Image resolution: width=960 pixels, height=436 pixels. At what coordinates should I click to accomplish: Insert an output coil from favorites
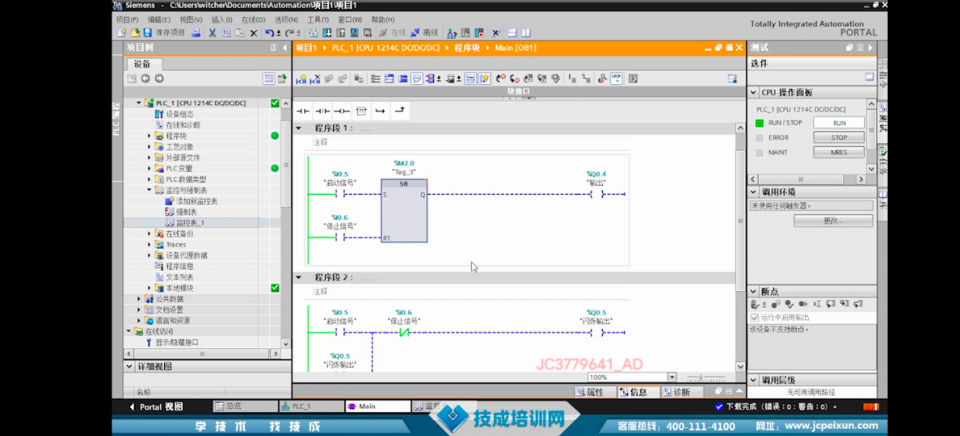tap(342, 111)
